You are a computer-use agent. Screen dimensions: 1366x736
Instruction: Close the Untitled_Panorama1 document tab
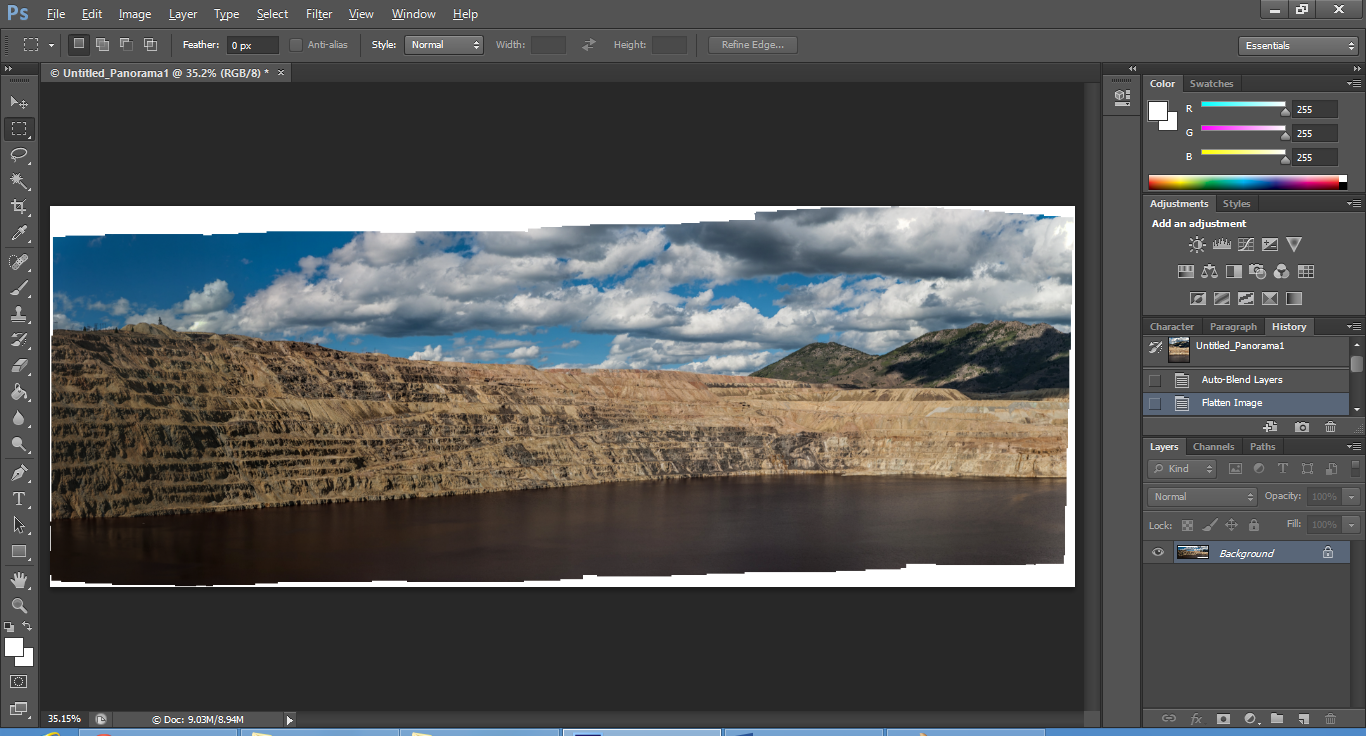pos(281,73)
